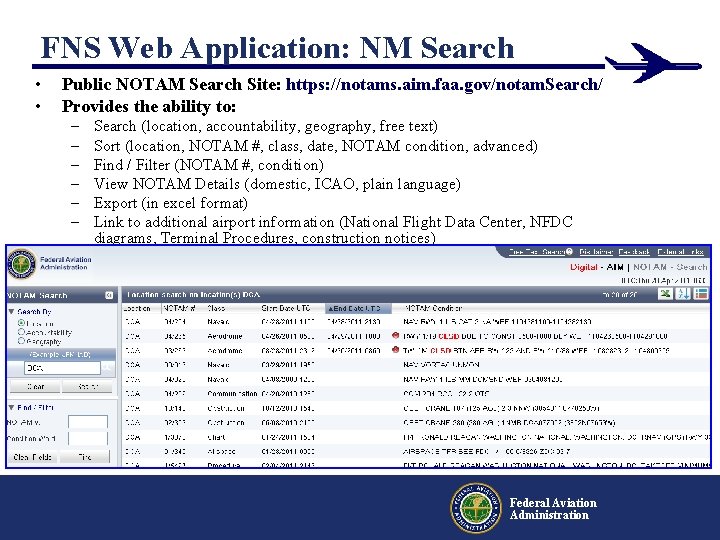Open the notams.aim.faa.gov URL on slide
Viewport: 720px width, 540px height.
[444, 84]
